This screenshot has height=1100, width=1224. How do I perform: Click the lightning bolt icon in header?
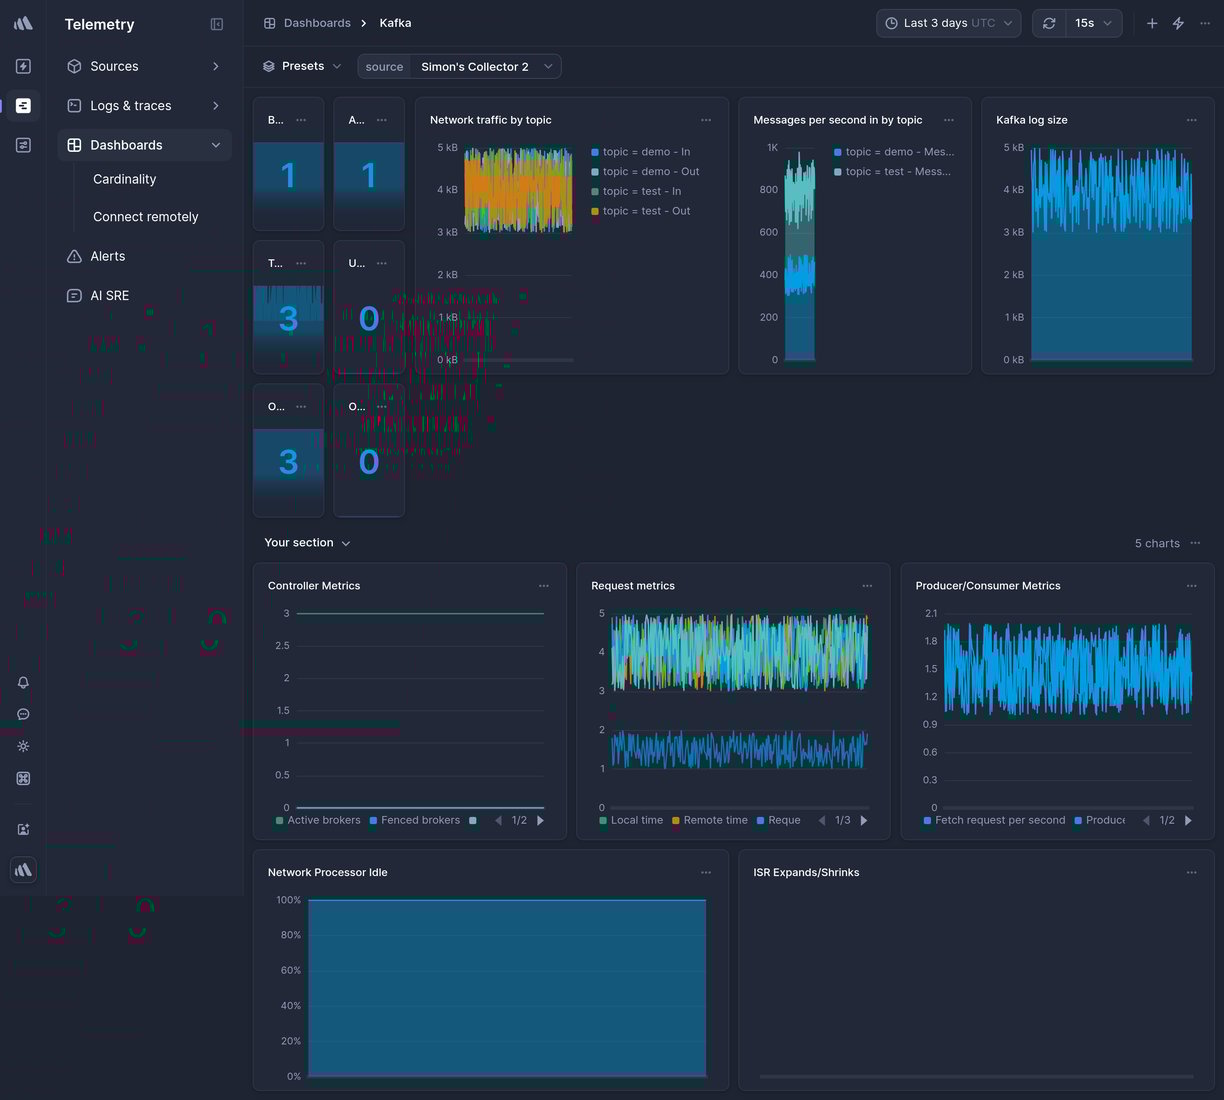tap(1178, 23)
